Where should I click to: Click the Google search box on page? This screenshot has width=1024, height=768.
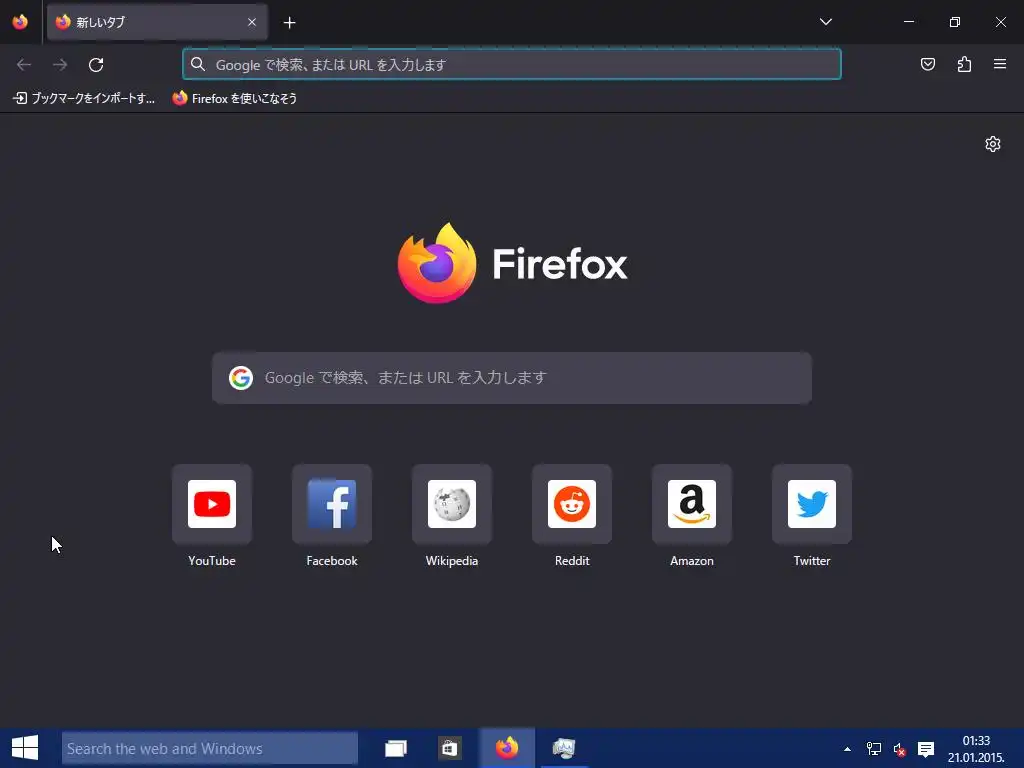pyautogui.click(x=512, y=378)
